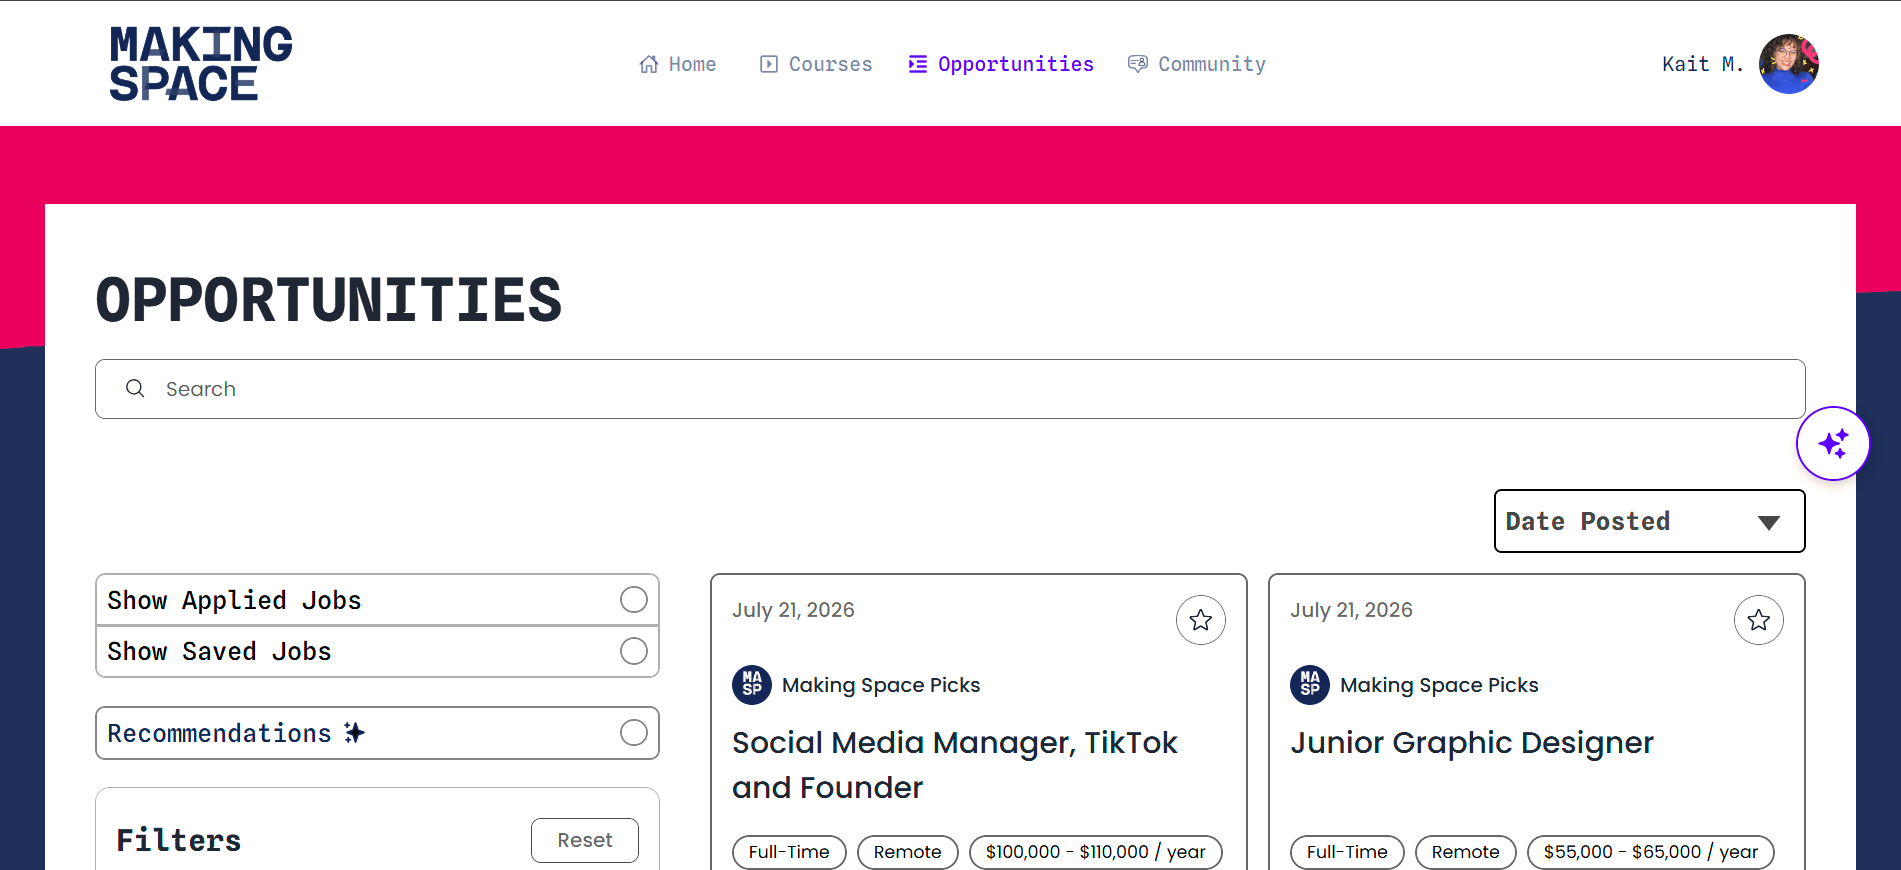Image resolution: width=1901 pixels, height=870 pixels.
Task: Click the Opportunities list icon
Action: (x=917, y=64)
